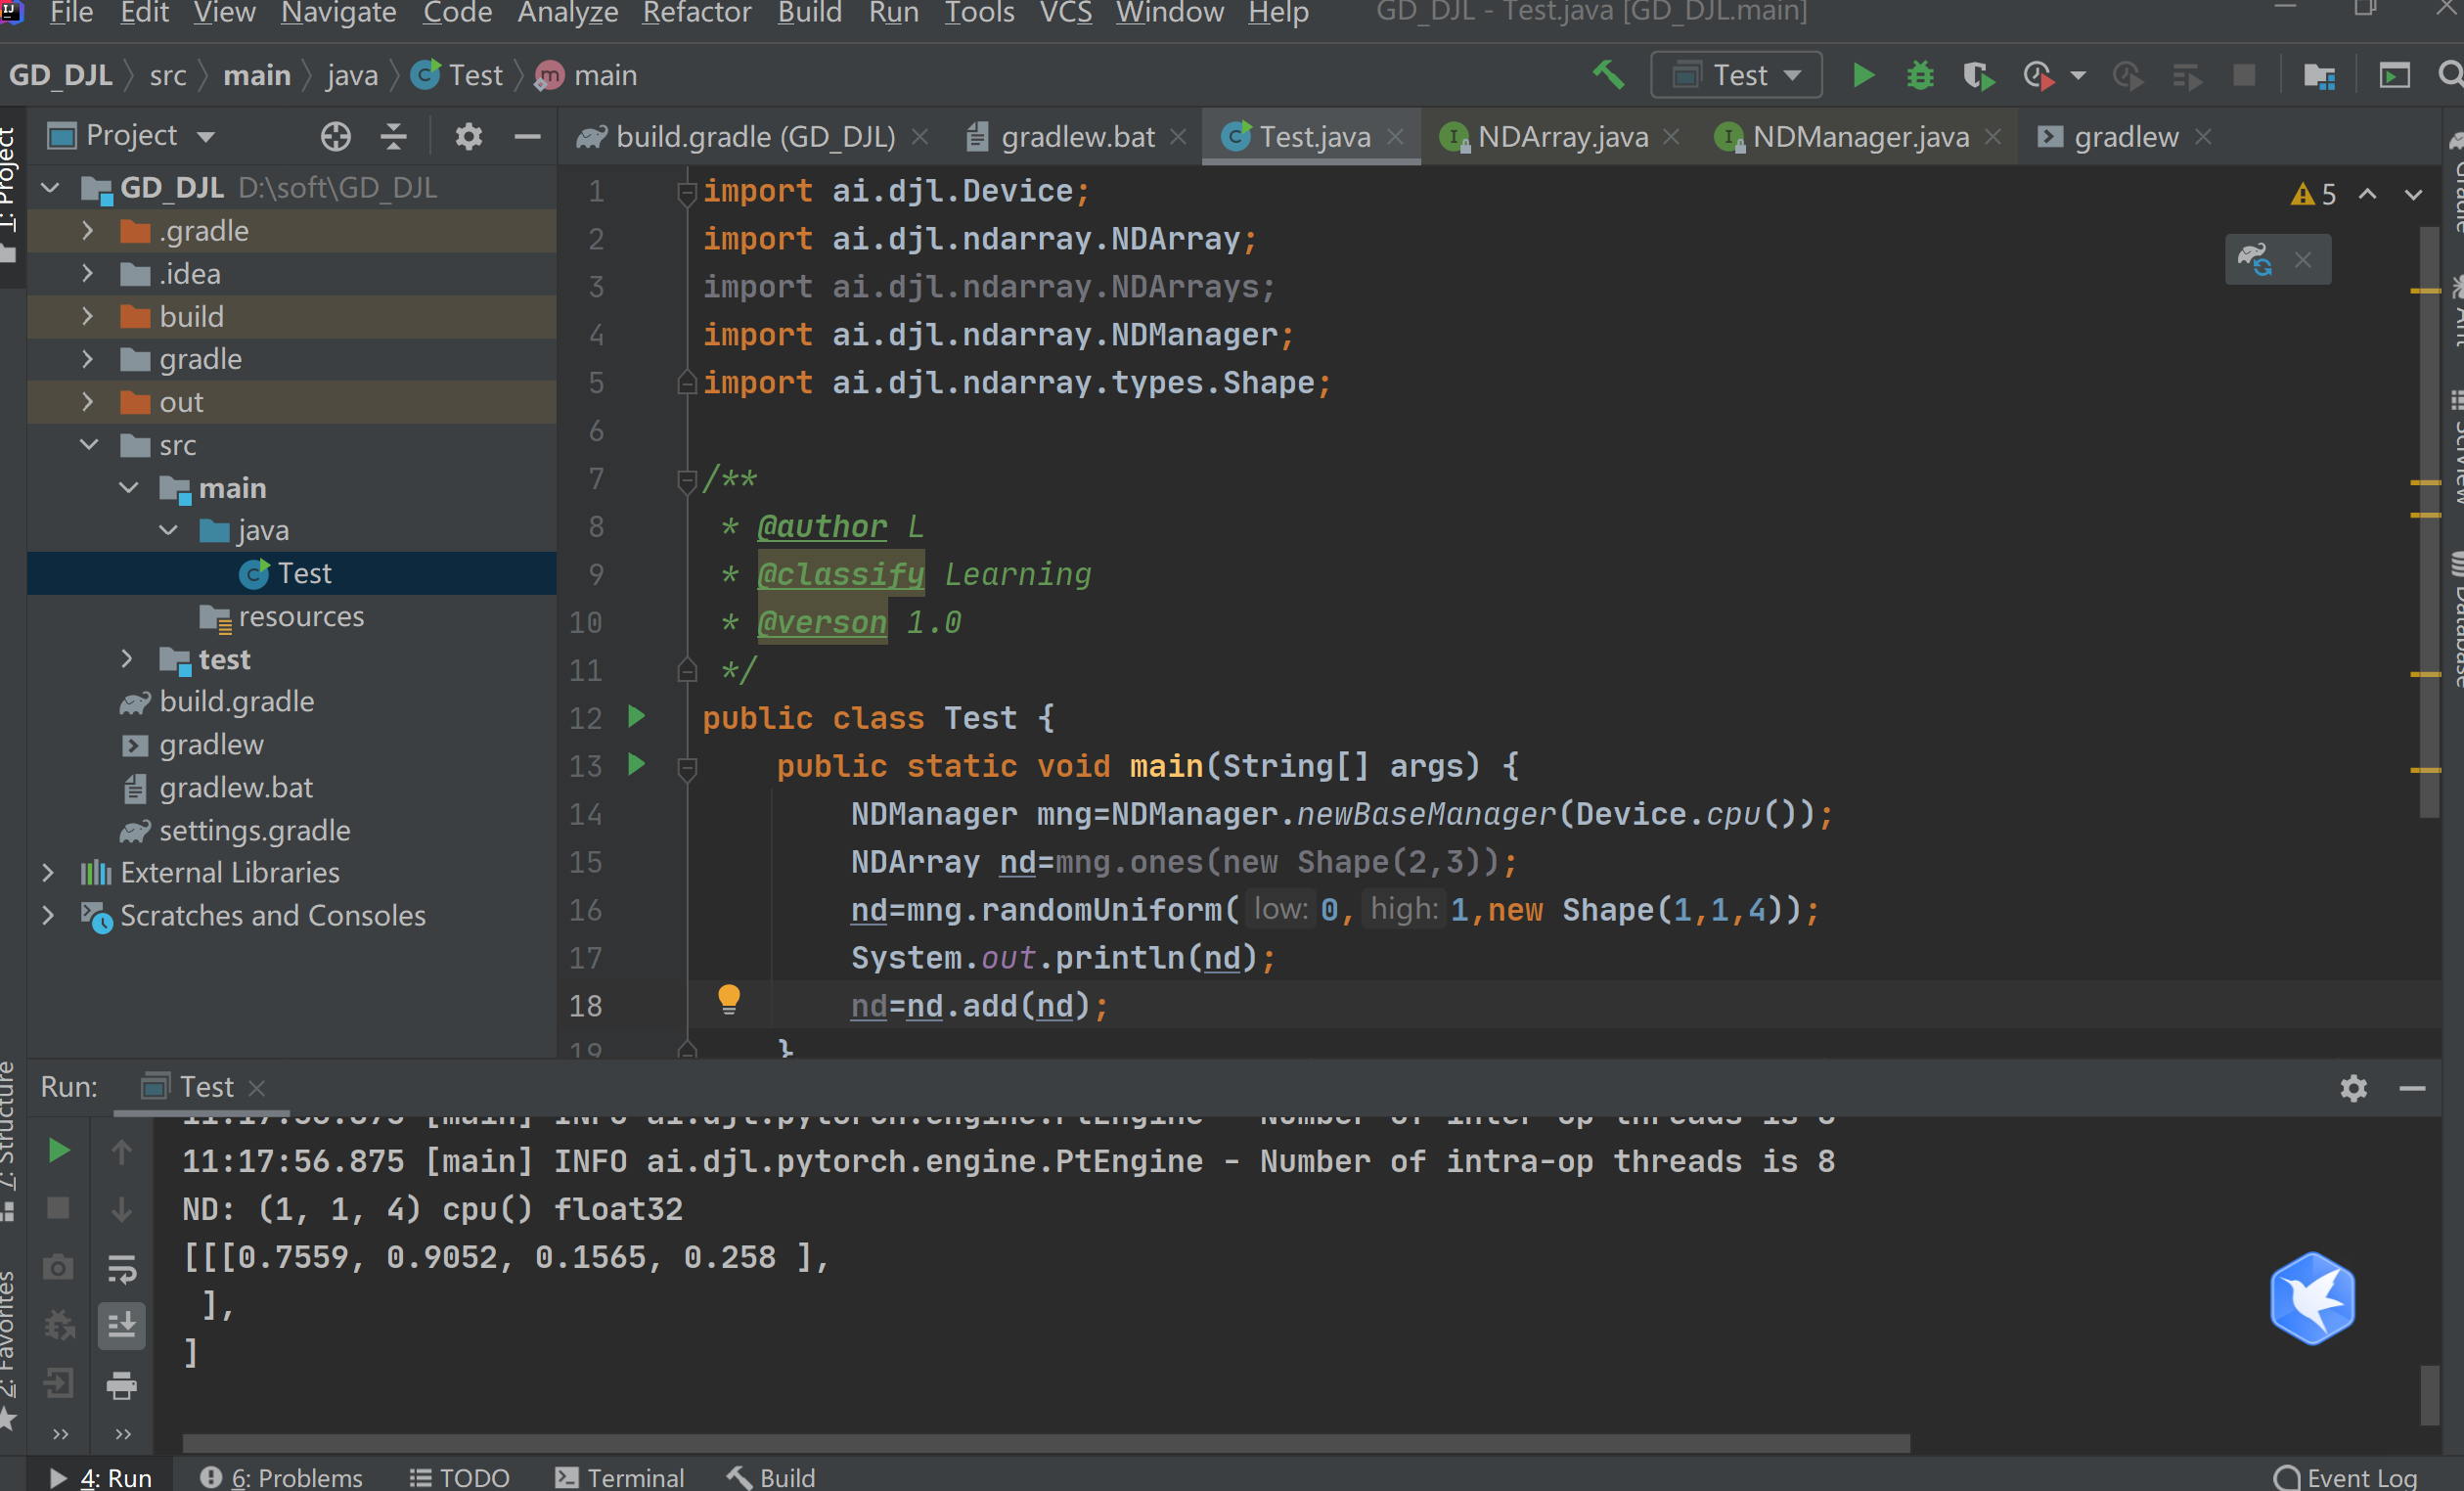Click the Select Opened File target icon
Viewport: 2464px width, 1491px height.
[336, 136]
